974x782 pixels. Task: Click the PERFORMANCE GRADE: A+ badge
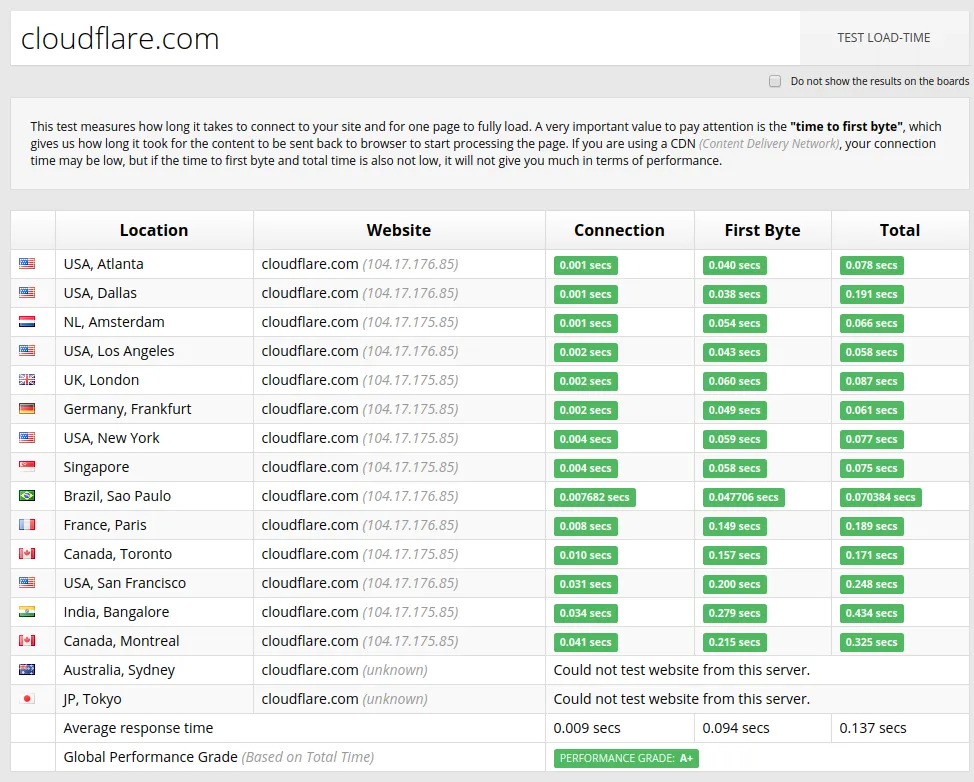(626, 758)
